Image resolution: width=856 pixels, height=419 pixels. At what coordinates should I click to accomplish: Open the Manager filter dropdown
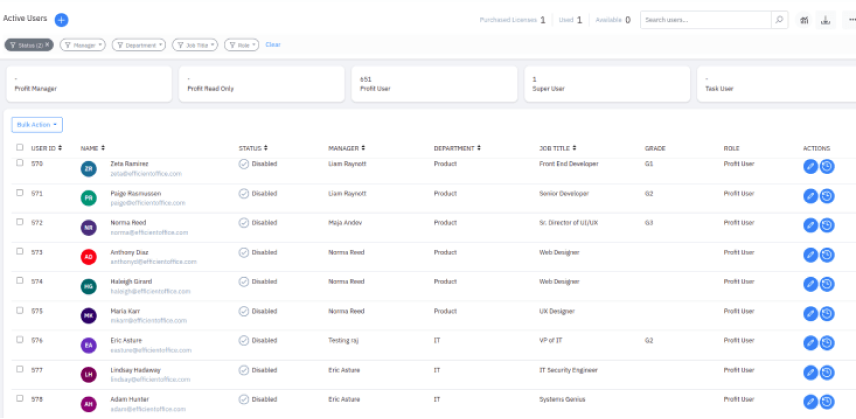82,45
